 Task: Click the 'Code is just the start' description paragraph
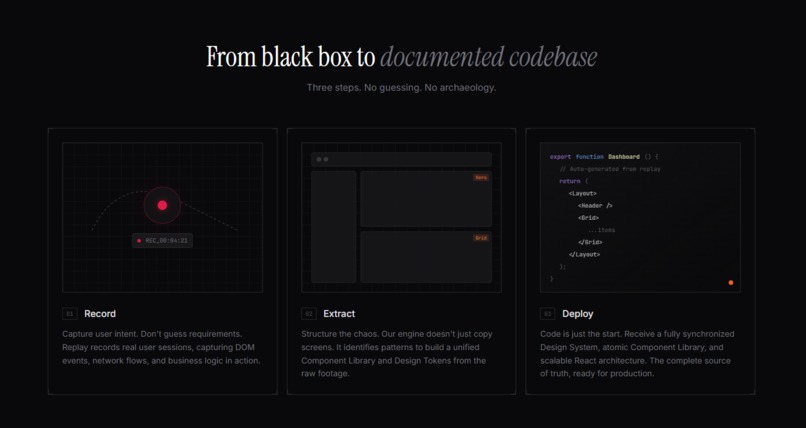pos(637,353)
